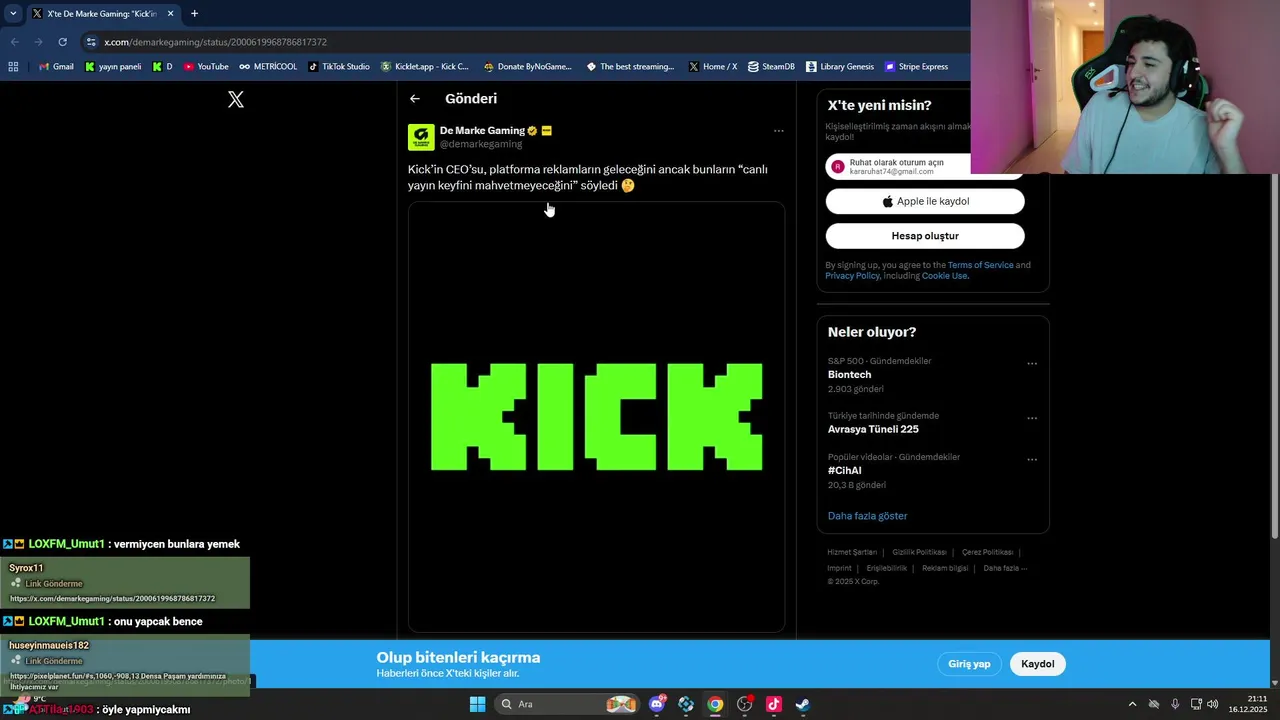
Task: Open the Hizmet Şartları footer link
Action: (852, 552)
